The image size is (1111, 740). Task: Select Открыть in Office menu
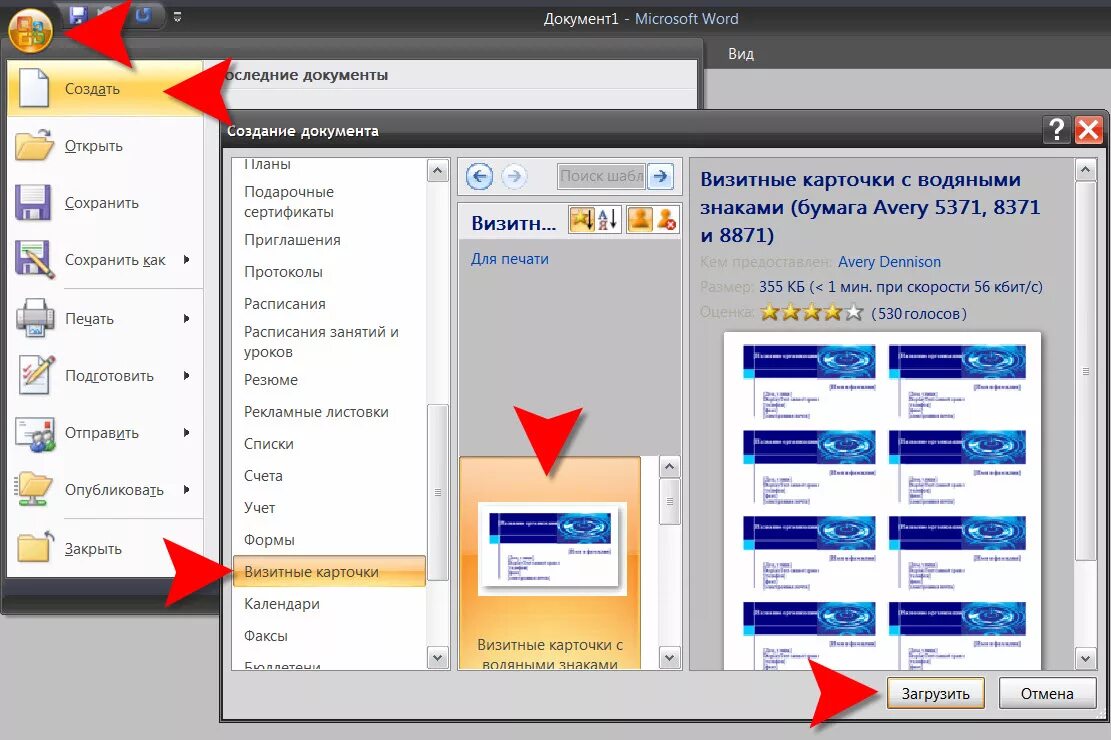[x=105, y=146]
